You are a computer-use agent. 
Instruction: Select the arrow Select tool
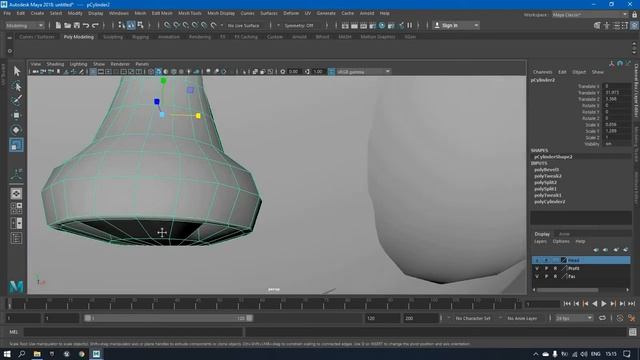pyautogui.click(x=16, y=71)
